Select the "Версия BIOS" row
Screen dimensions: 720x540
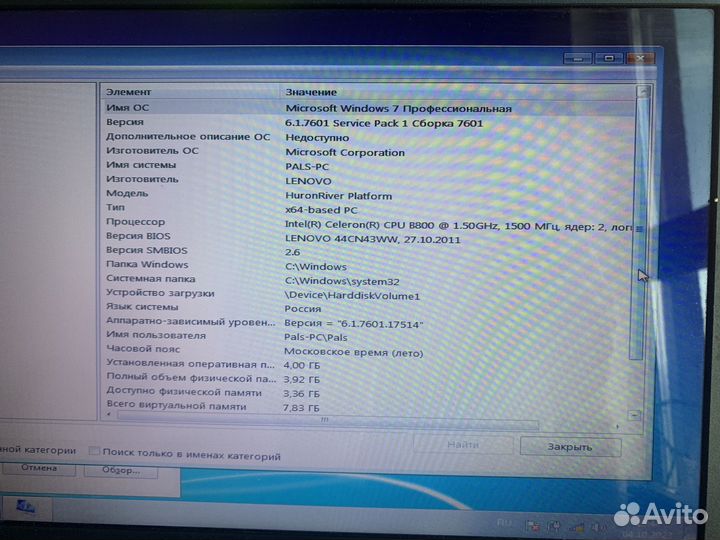click(369, 237)
